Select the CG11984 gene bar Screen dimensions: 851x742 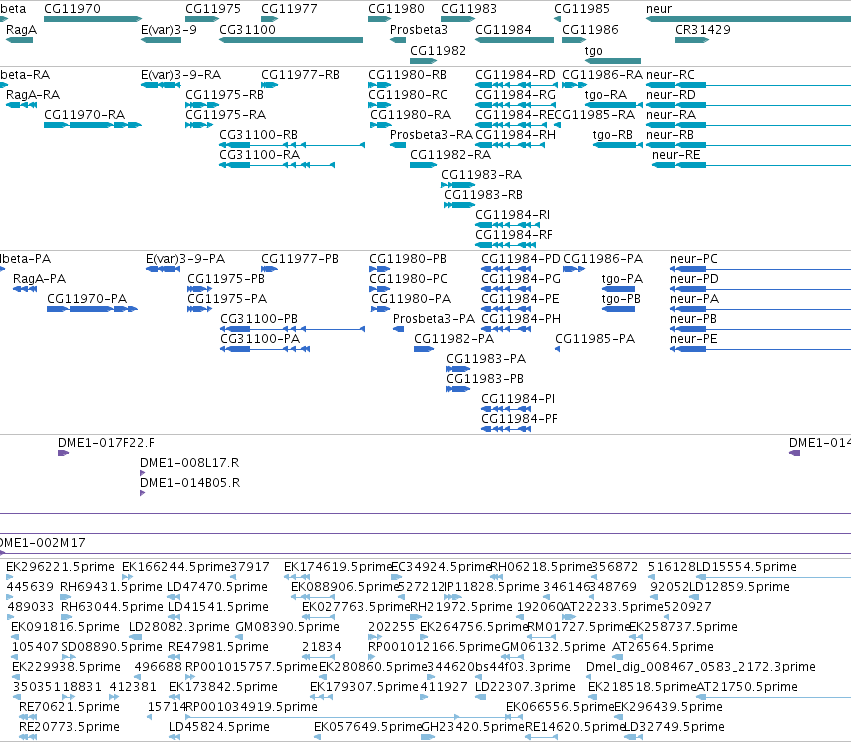click(515, 40)
